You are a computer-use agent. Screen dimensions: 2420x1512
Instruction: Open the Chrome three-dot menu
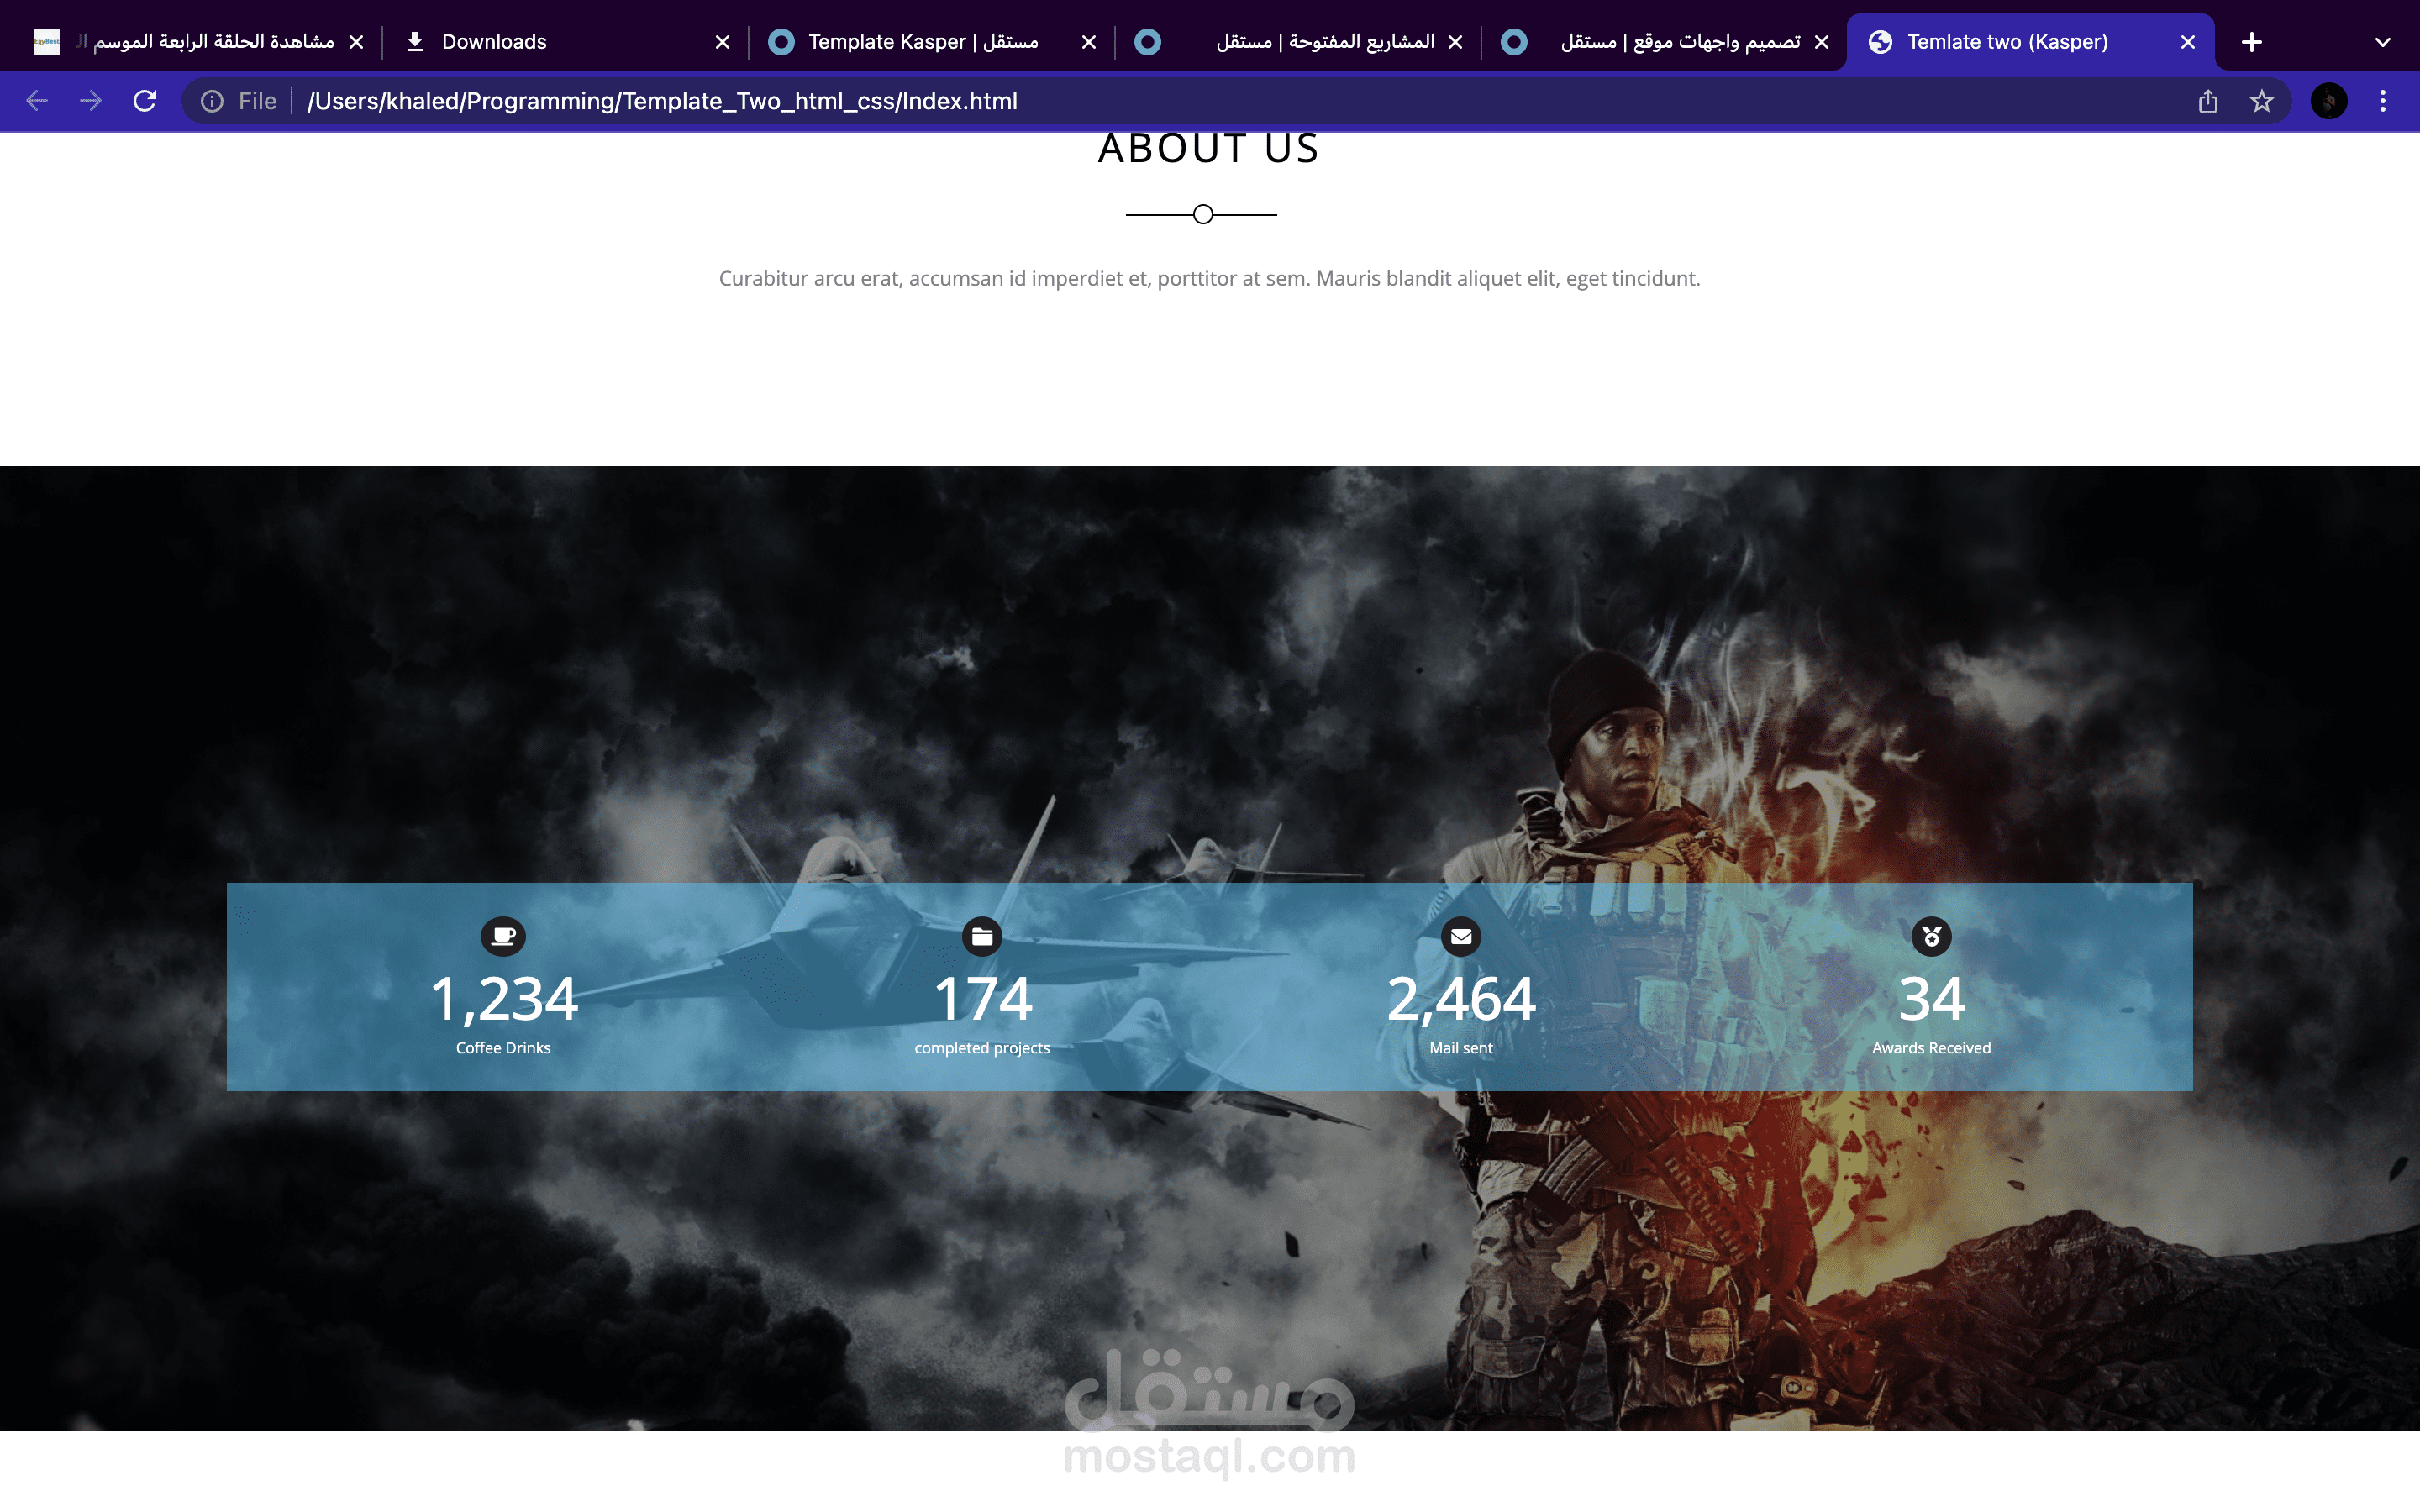[2383, 101]
